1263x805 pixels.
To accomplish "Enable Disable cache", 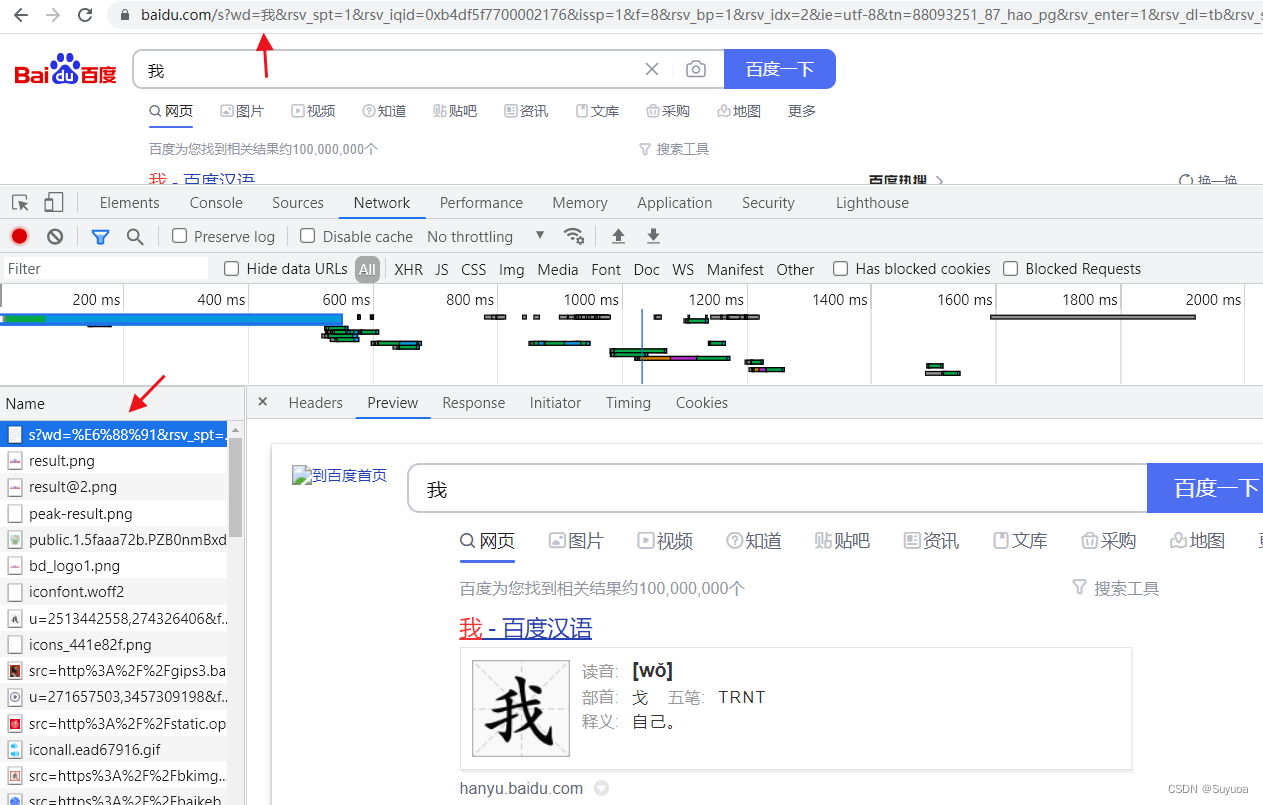I will (x=307, y=236).
